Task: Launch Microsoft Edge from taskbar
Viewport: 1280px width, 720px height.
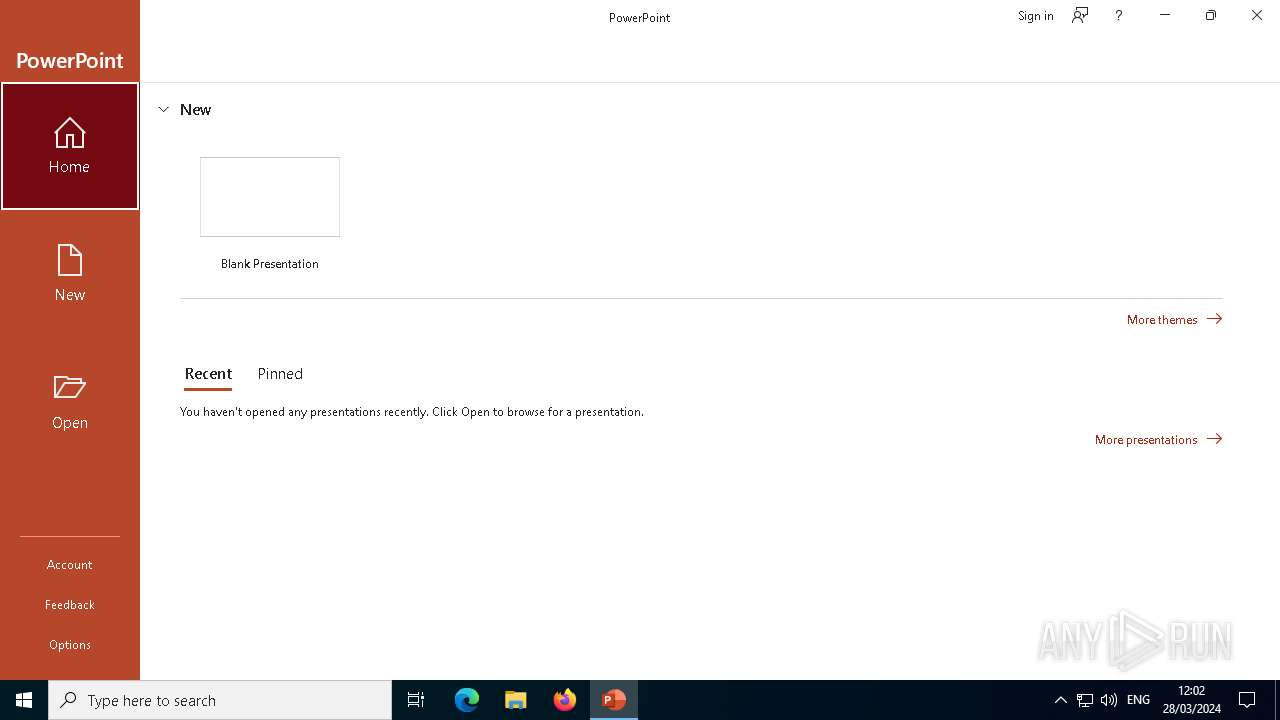Action: point(467,700)
